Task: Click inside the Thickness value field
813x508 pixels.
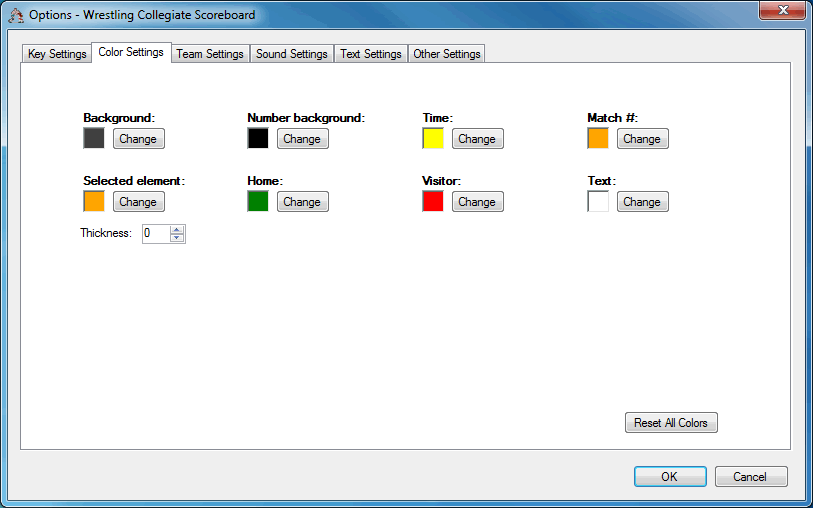Action: tap(156, 234)
